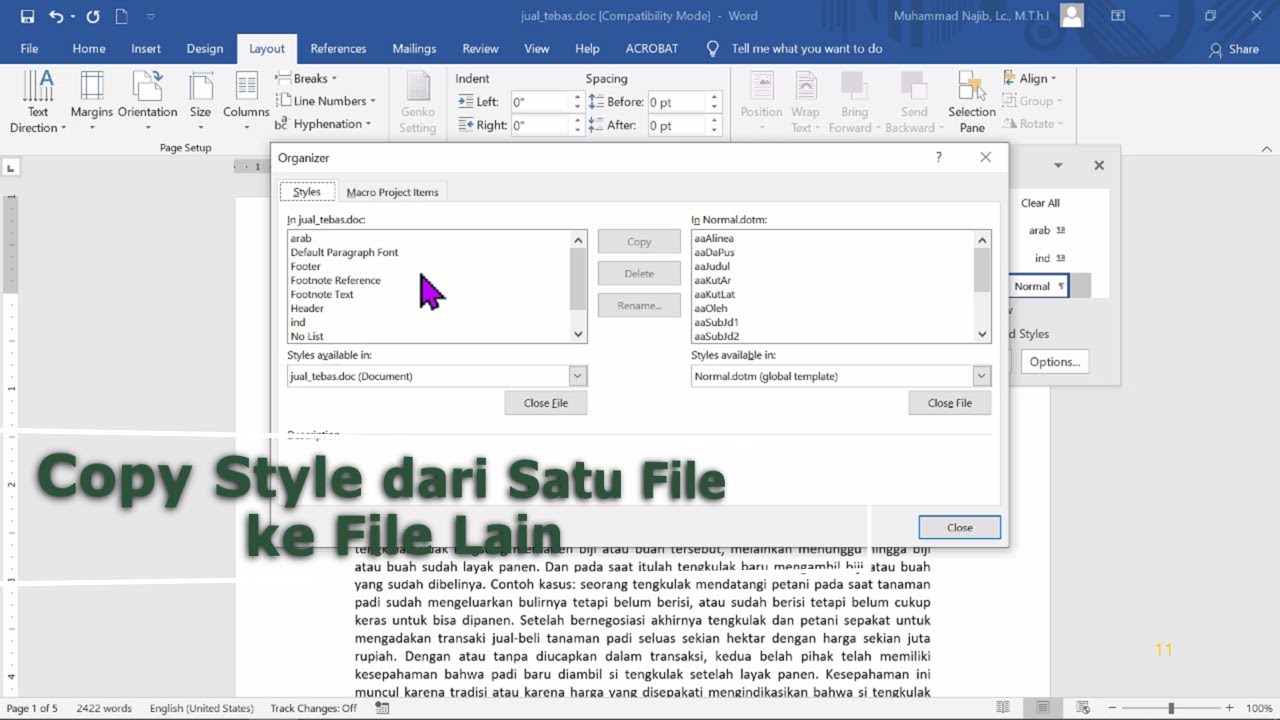This screenshot has height=720, width=1280.
Task: Toggle Track Changes in status bar
Action: [313, 708]
